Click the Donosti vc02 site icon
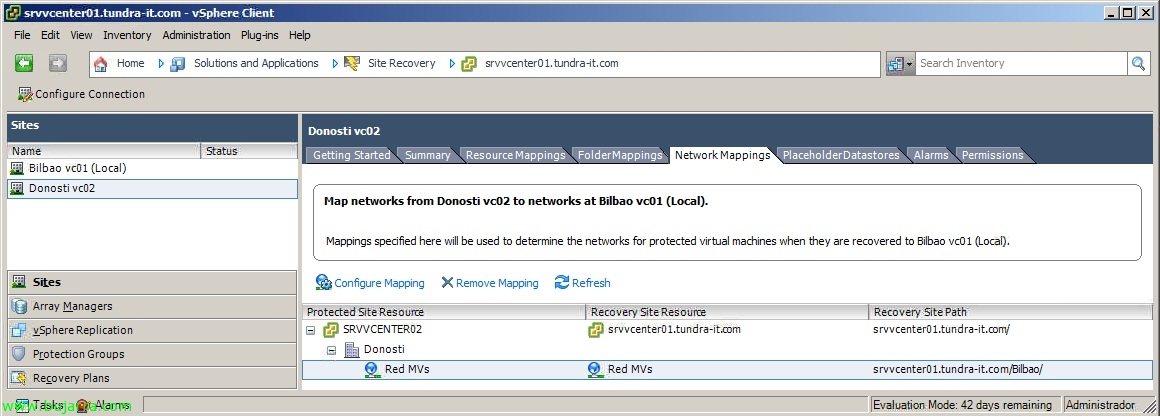Screen dimensions: 1160x416 coord(17,188)
